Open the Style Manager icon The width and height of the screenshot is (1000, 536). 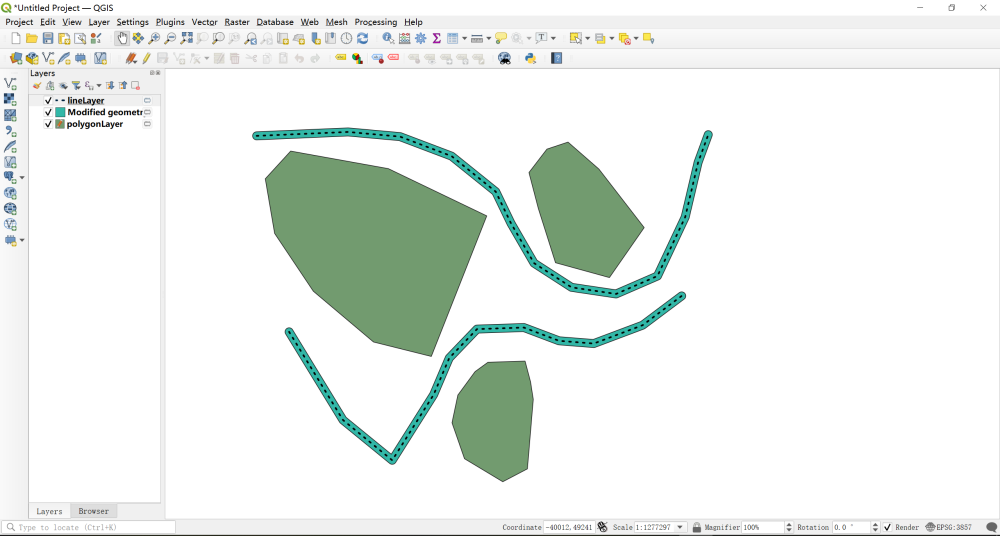click(x=96, y=38)
